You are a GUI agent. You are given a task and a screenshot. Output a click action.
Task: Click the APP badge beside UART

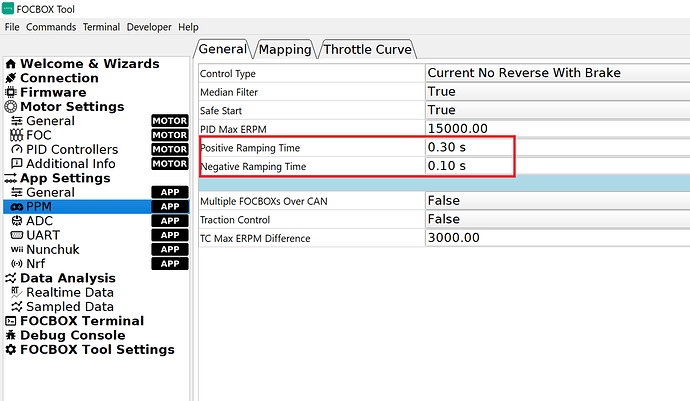pyautogui.click(x=170, y=235)
